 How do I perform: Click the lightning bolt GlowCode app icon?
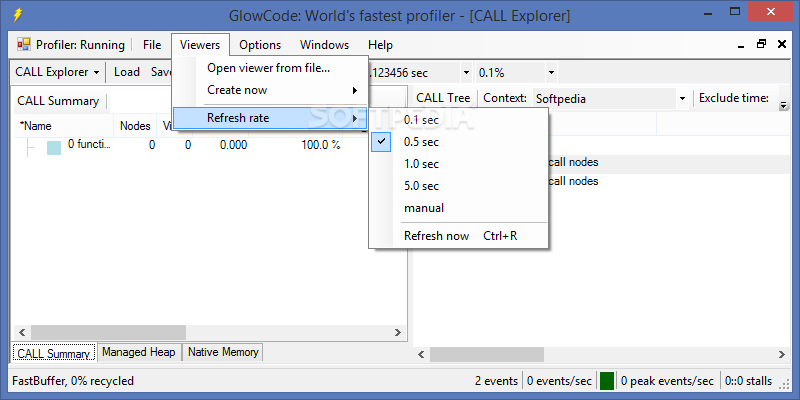pos(17,14)
